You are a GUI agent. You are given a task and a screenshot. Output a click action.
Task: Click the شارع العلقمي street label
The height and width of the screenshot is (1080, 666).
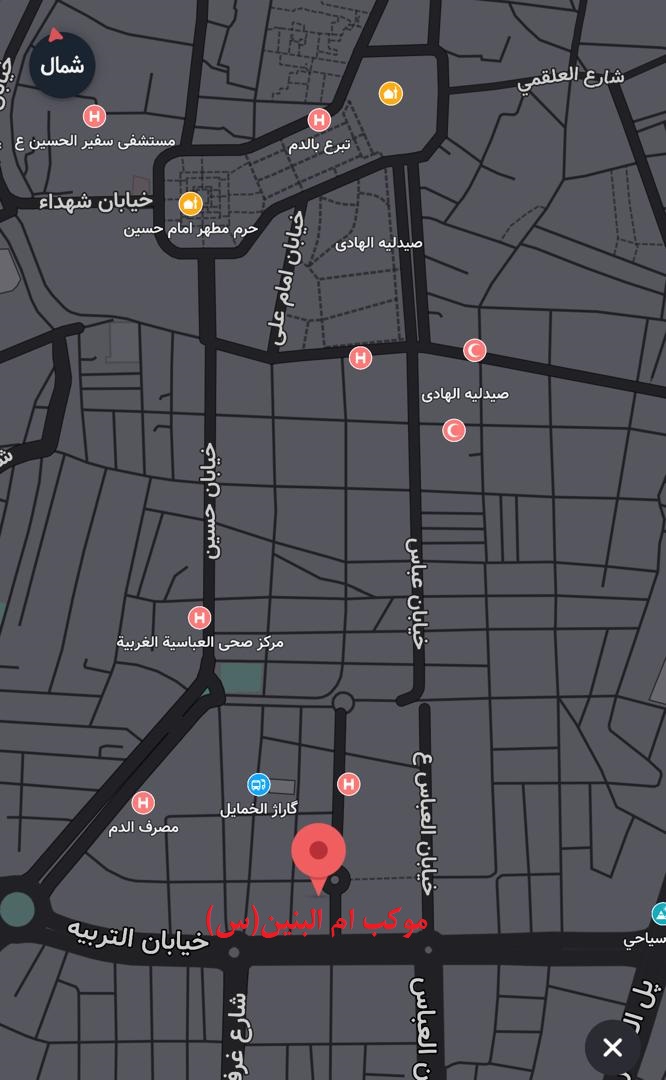point(571,77)
